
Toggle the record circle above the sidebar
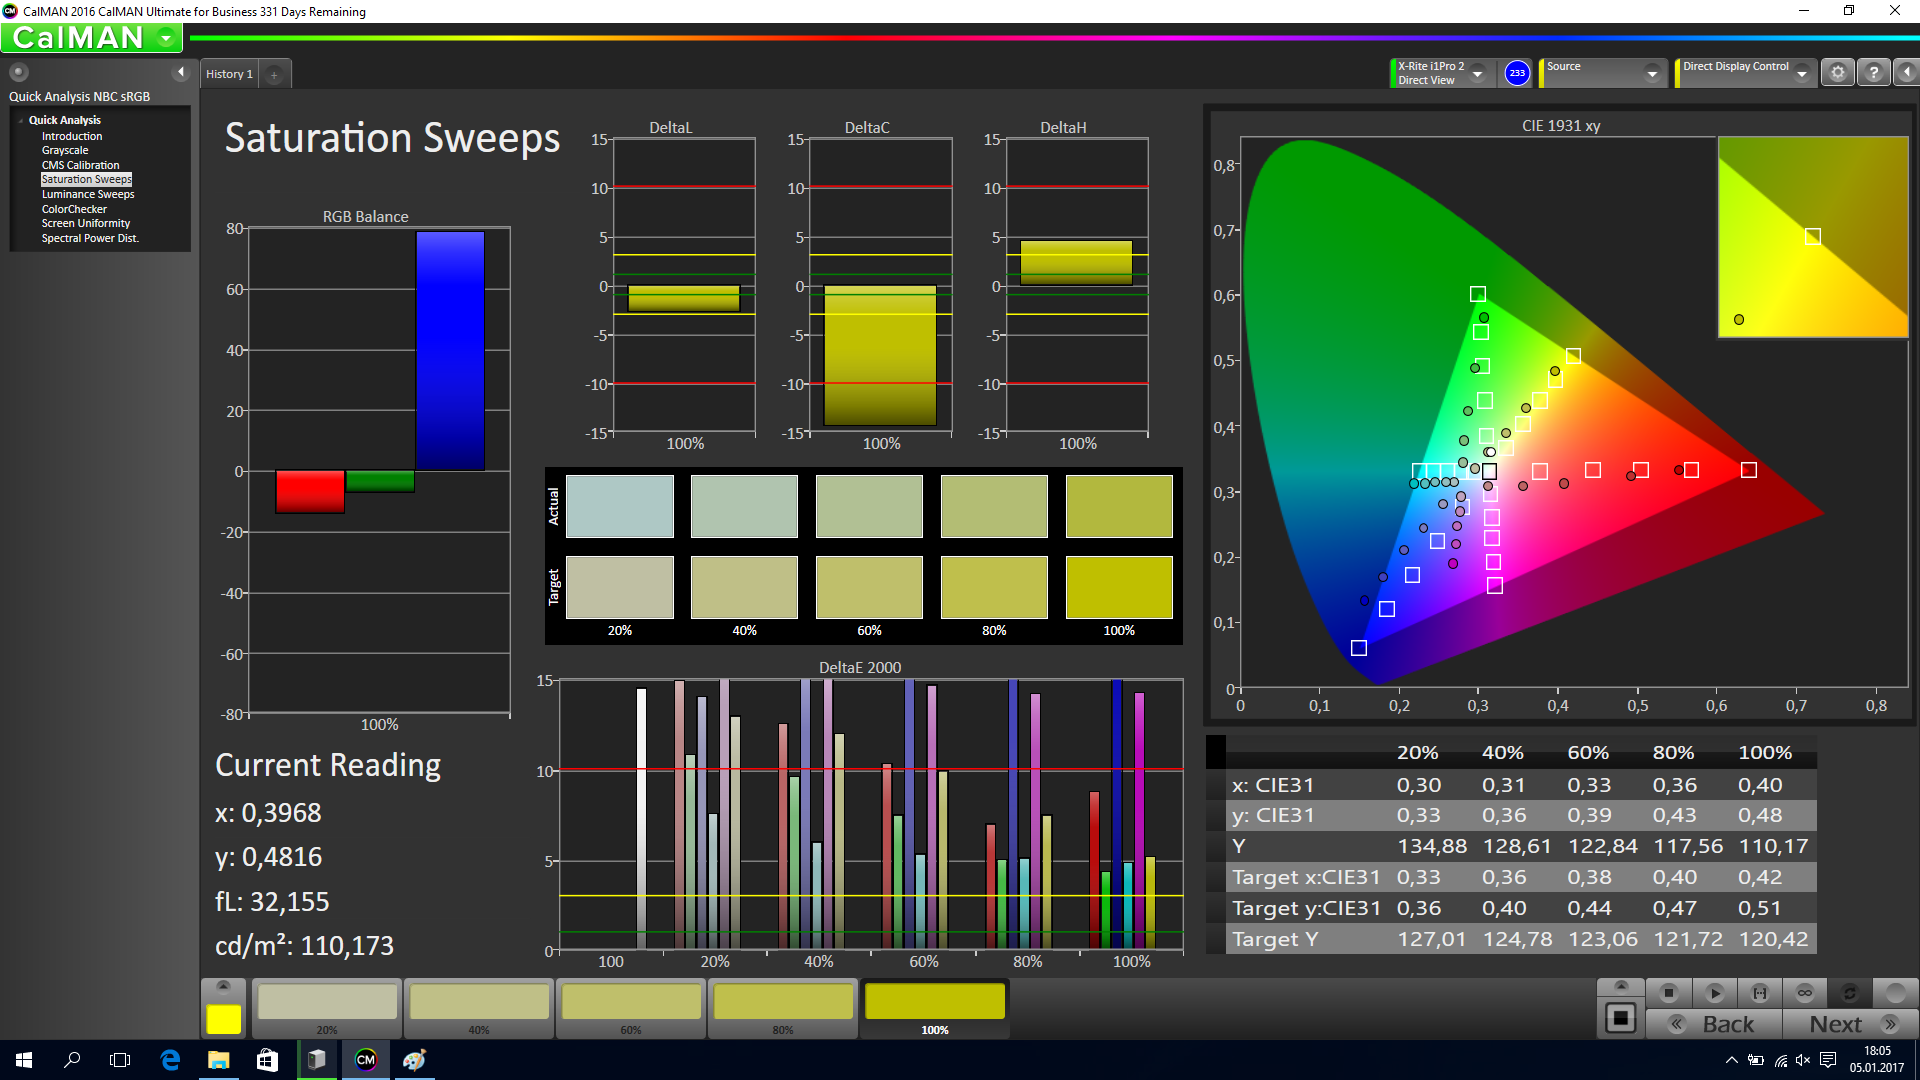coord(19,72)
